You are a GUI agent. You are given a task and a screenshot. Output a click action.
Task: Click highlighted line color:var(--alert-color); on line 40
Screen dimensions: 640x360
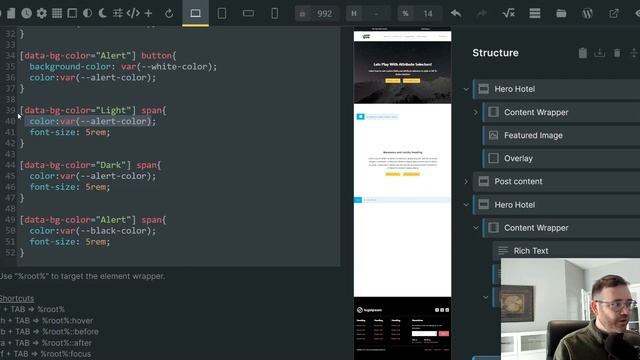92,121
